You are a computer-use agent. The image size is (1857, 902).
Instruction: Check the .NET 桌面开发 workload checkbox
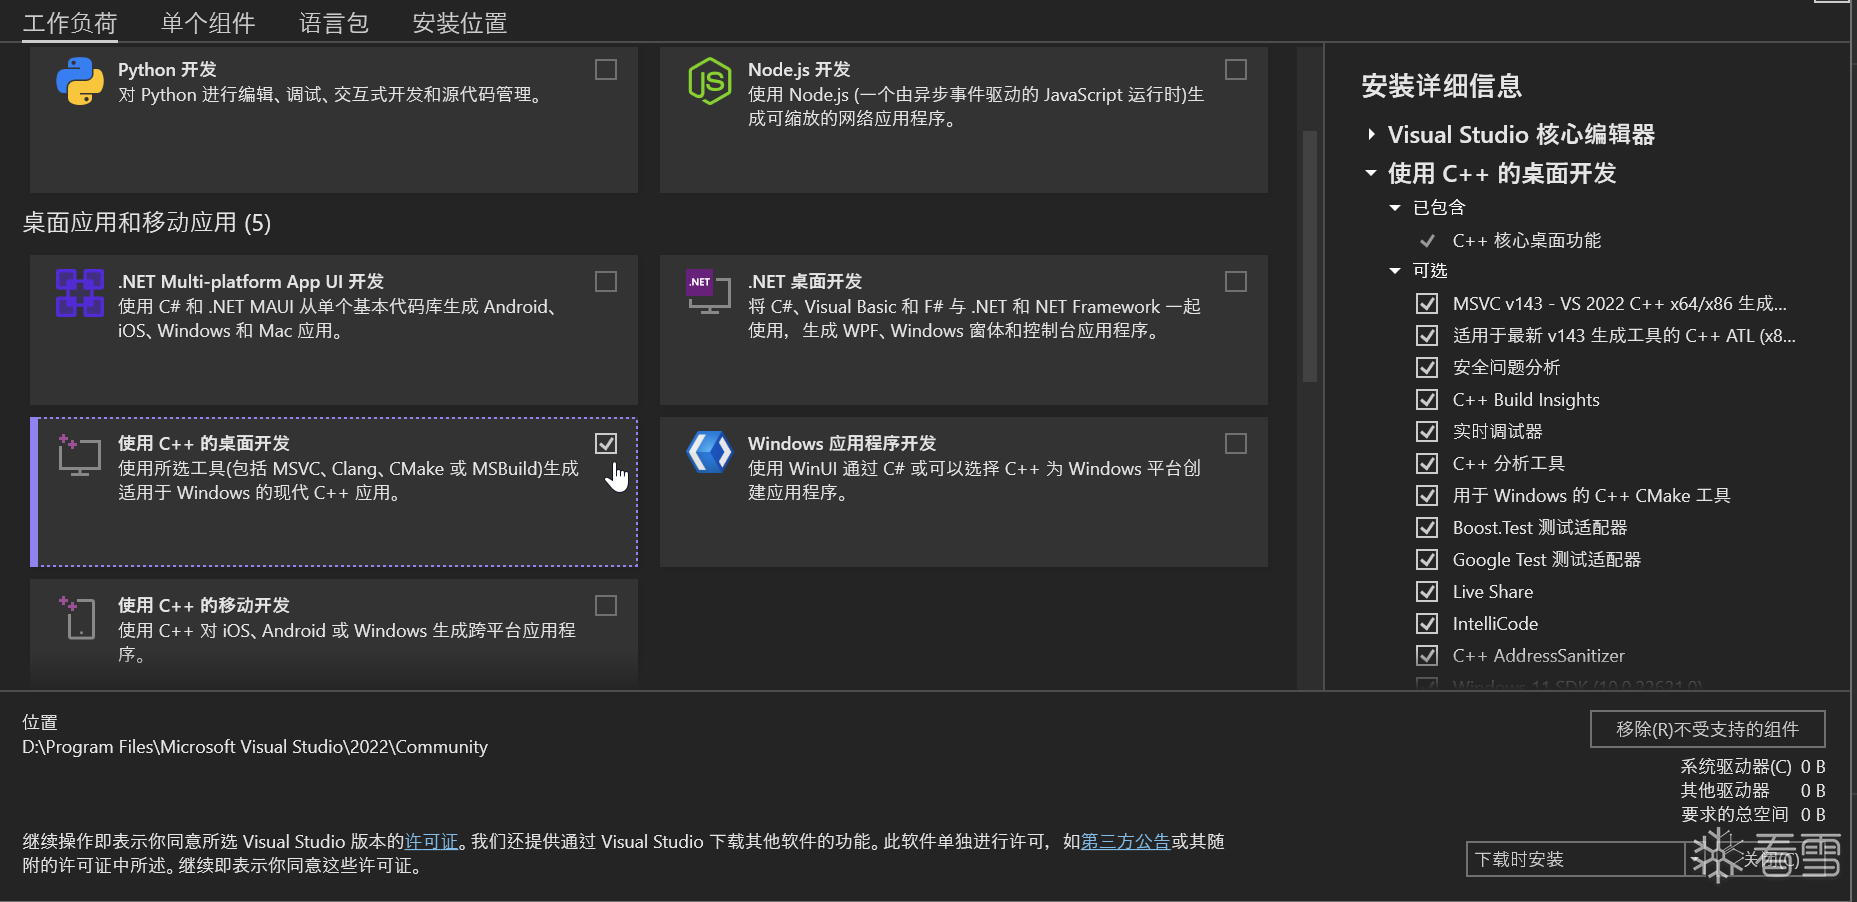point(1236,281)
